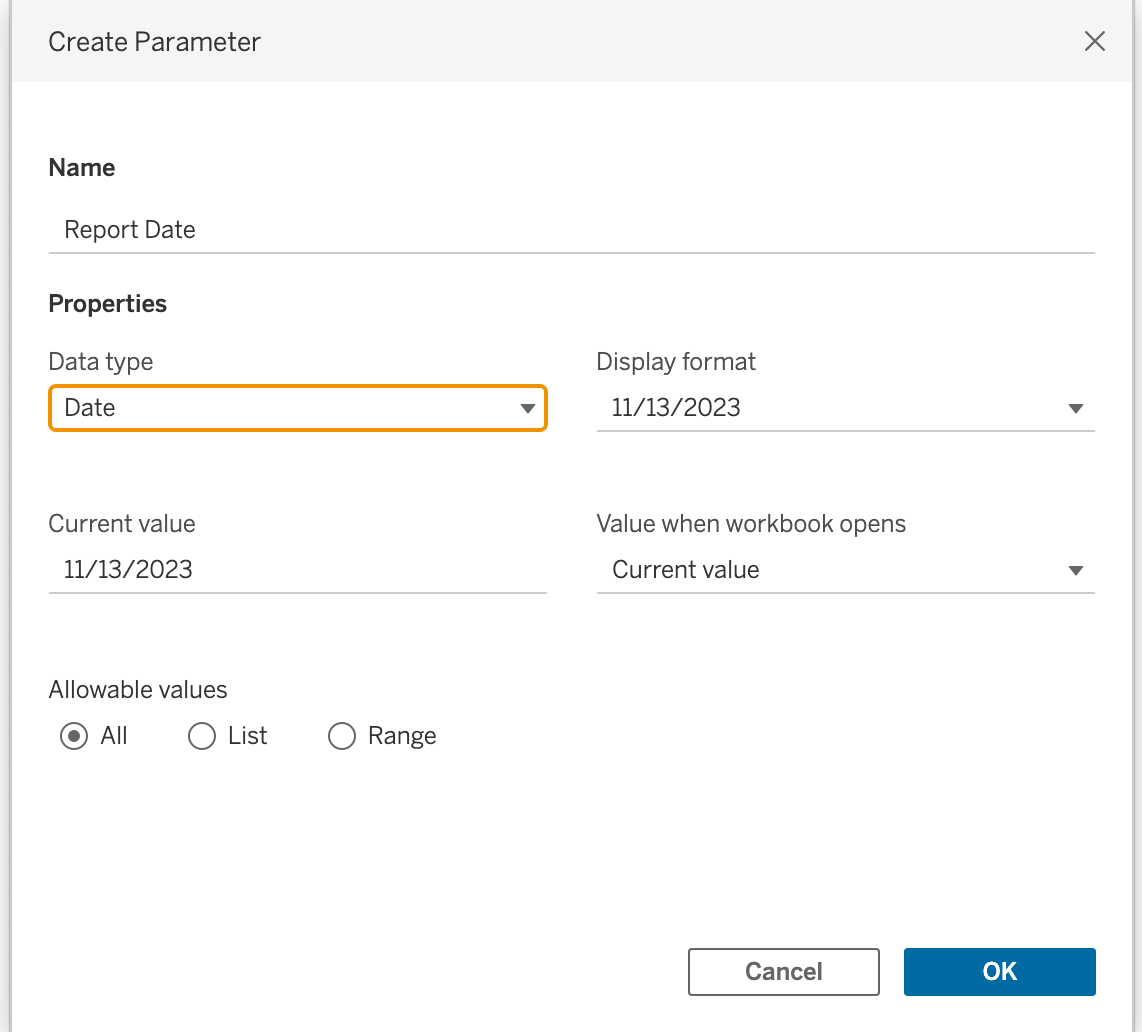
Task: Click the Value when workbook opens arrow
Action: [x=1076, y=570]
